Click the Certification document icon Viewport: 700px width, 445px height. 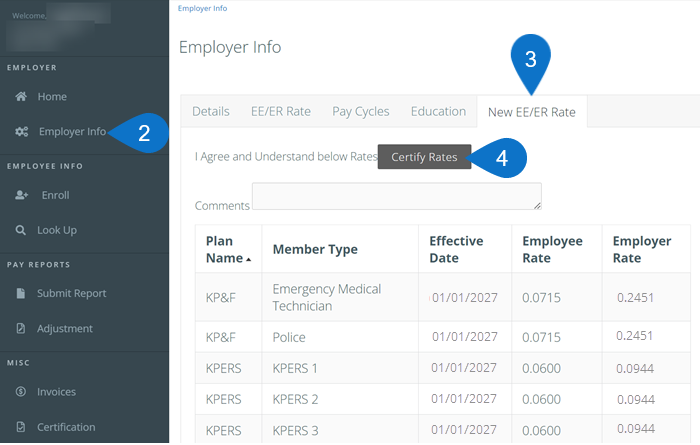21,427
